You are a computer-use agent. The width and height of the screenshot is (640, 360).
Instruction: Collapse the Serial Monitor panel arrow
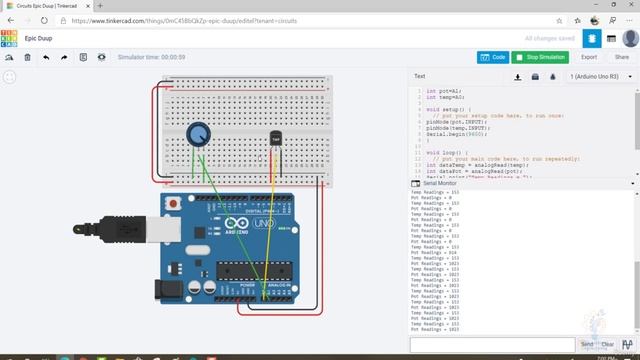633,184
